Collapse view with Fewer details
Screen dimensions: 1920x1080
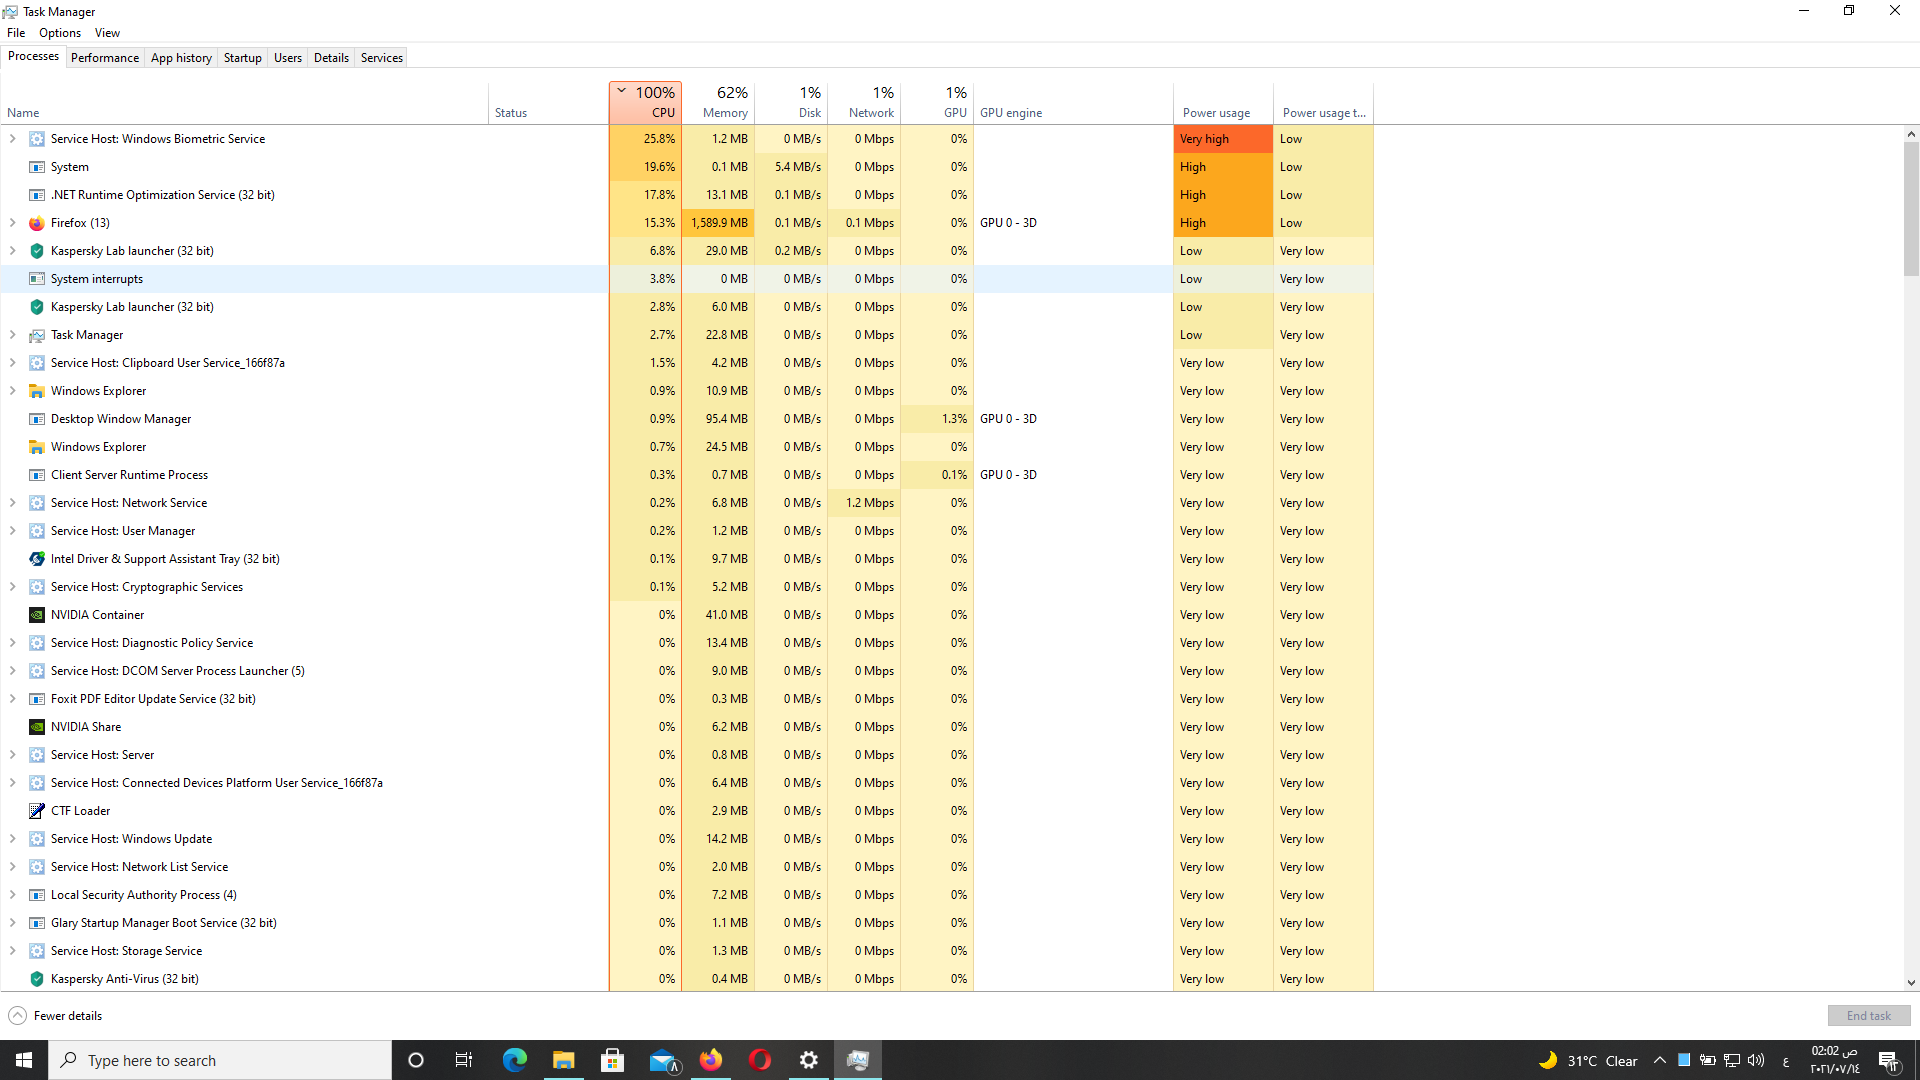(56, 1016)
